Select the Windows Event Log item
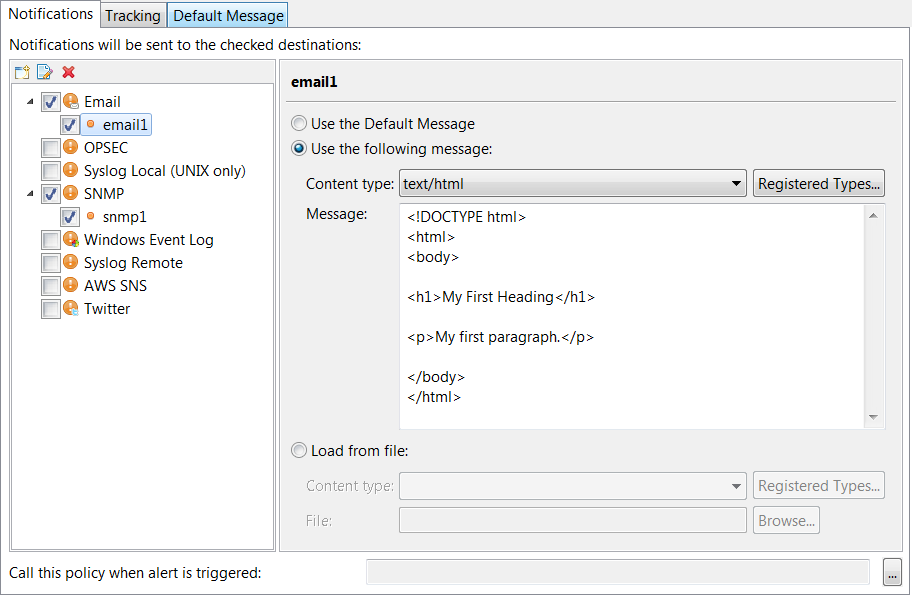The height and width of the screenshot is (596, 912). point(149,240)
